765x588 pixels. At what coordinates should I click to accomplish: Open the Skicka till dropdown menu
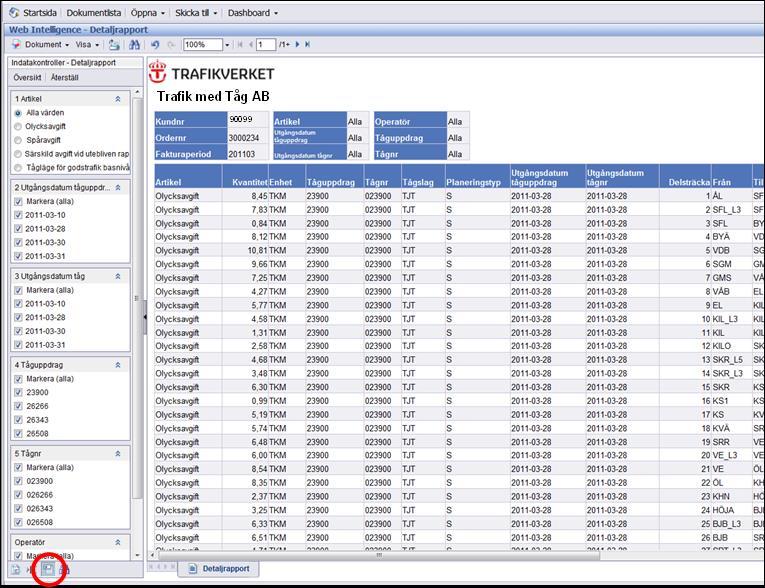pyautogui.click(x=196, y=13)
